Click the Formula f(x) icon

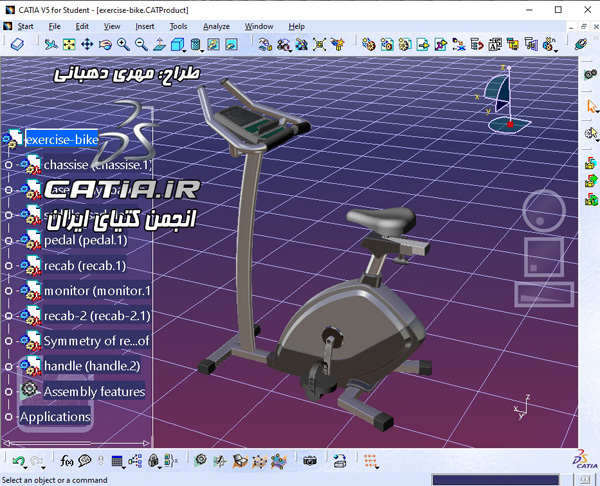pyautogui.click(x=67, y=461)
